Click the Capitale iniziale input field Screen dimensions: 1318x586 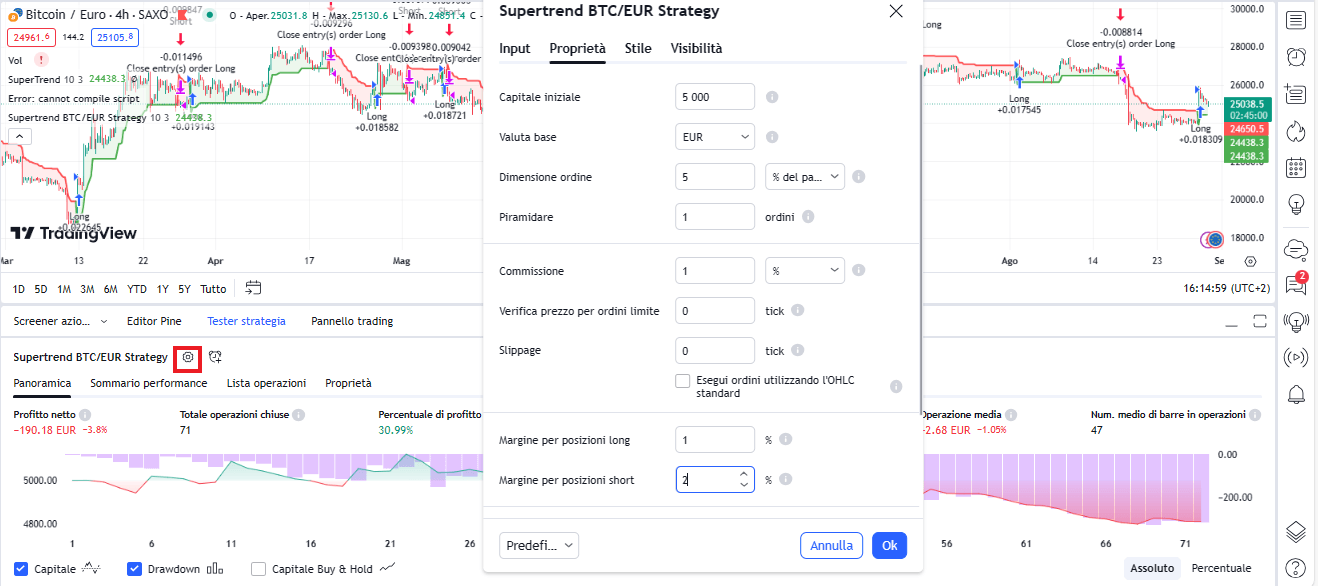[715, 97]
